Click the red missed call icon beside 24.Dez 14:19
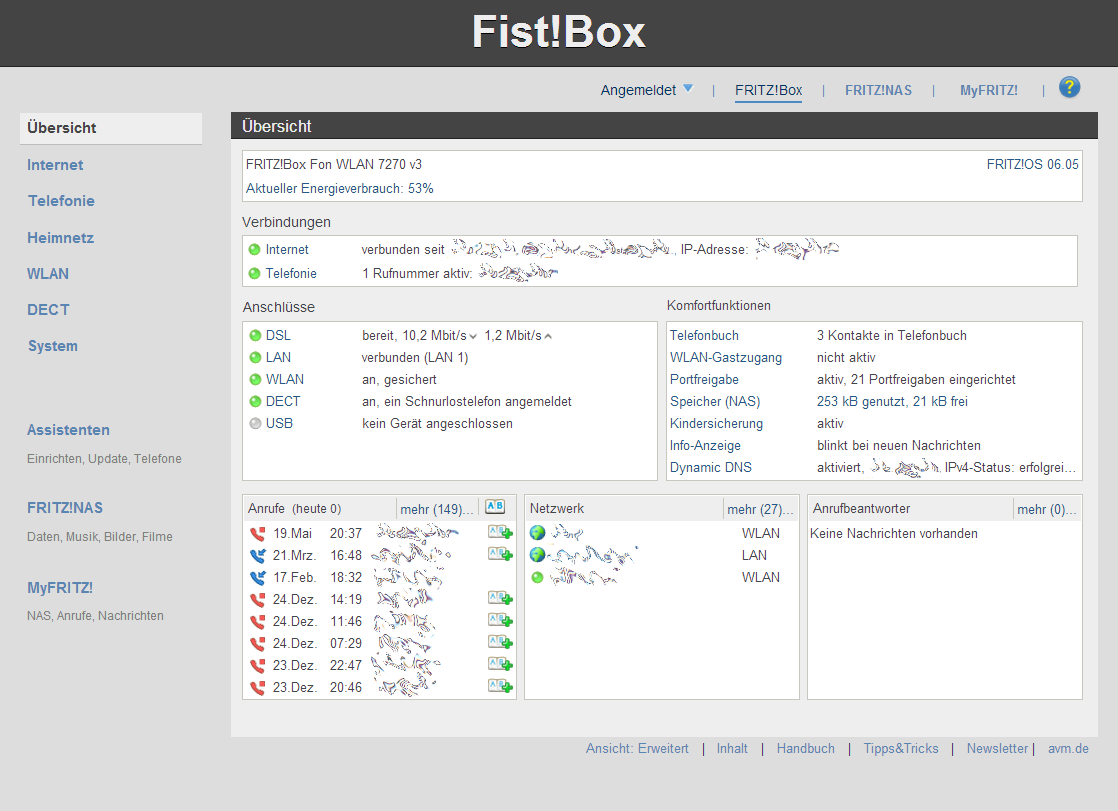Screen dimensions: 1118x811 pos(256,599)
